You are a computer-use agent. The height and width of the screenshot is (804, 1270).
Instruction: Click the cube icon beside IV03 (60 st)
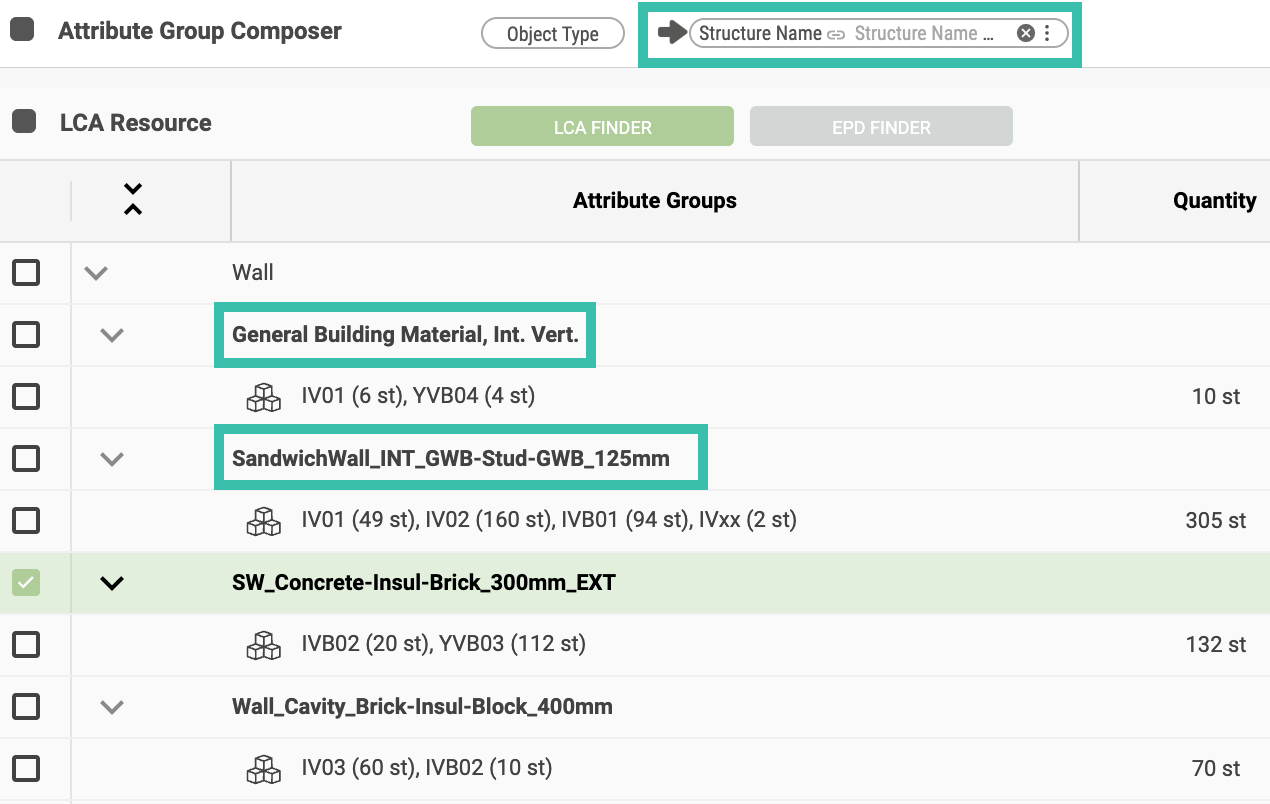[264, 769]
